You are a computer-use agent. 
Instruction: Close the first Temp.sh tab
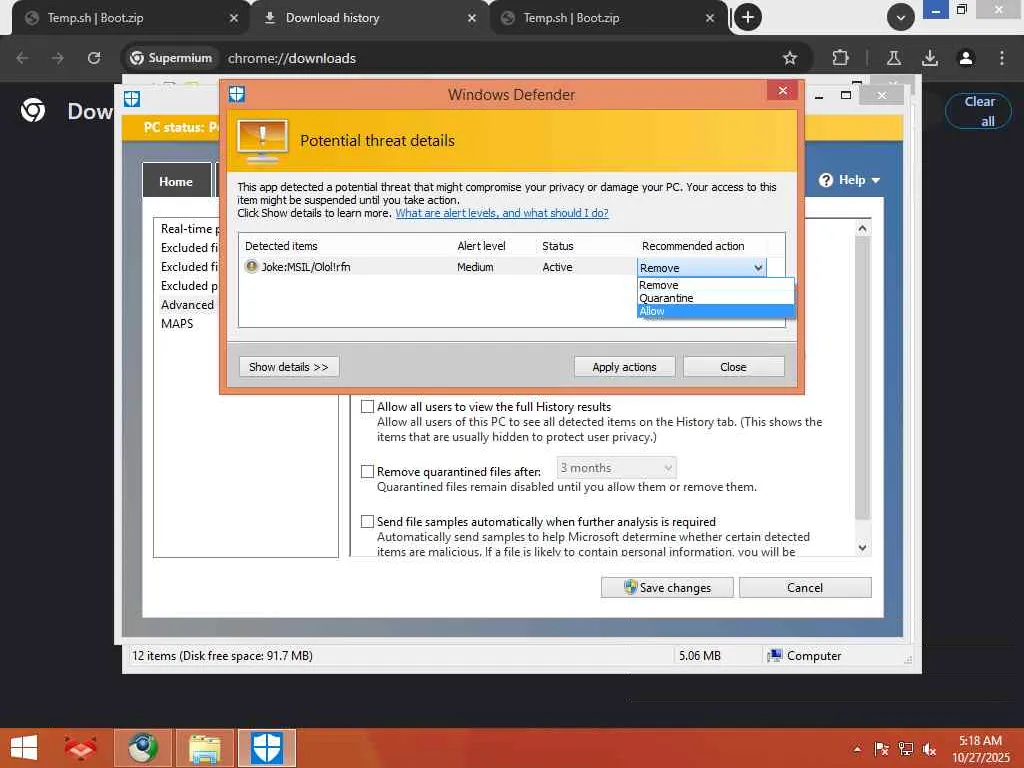coord(234,18)
